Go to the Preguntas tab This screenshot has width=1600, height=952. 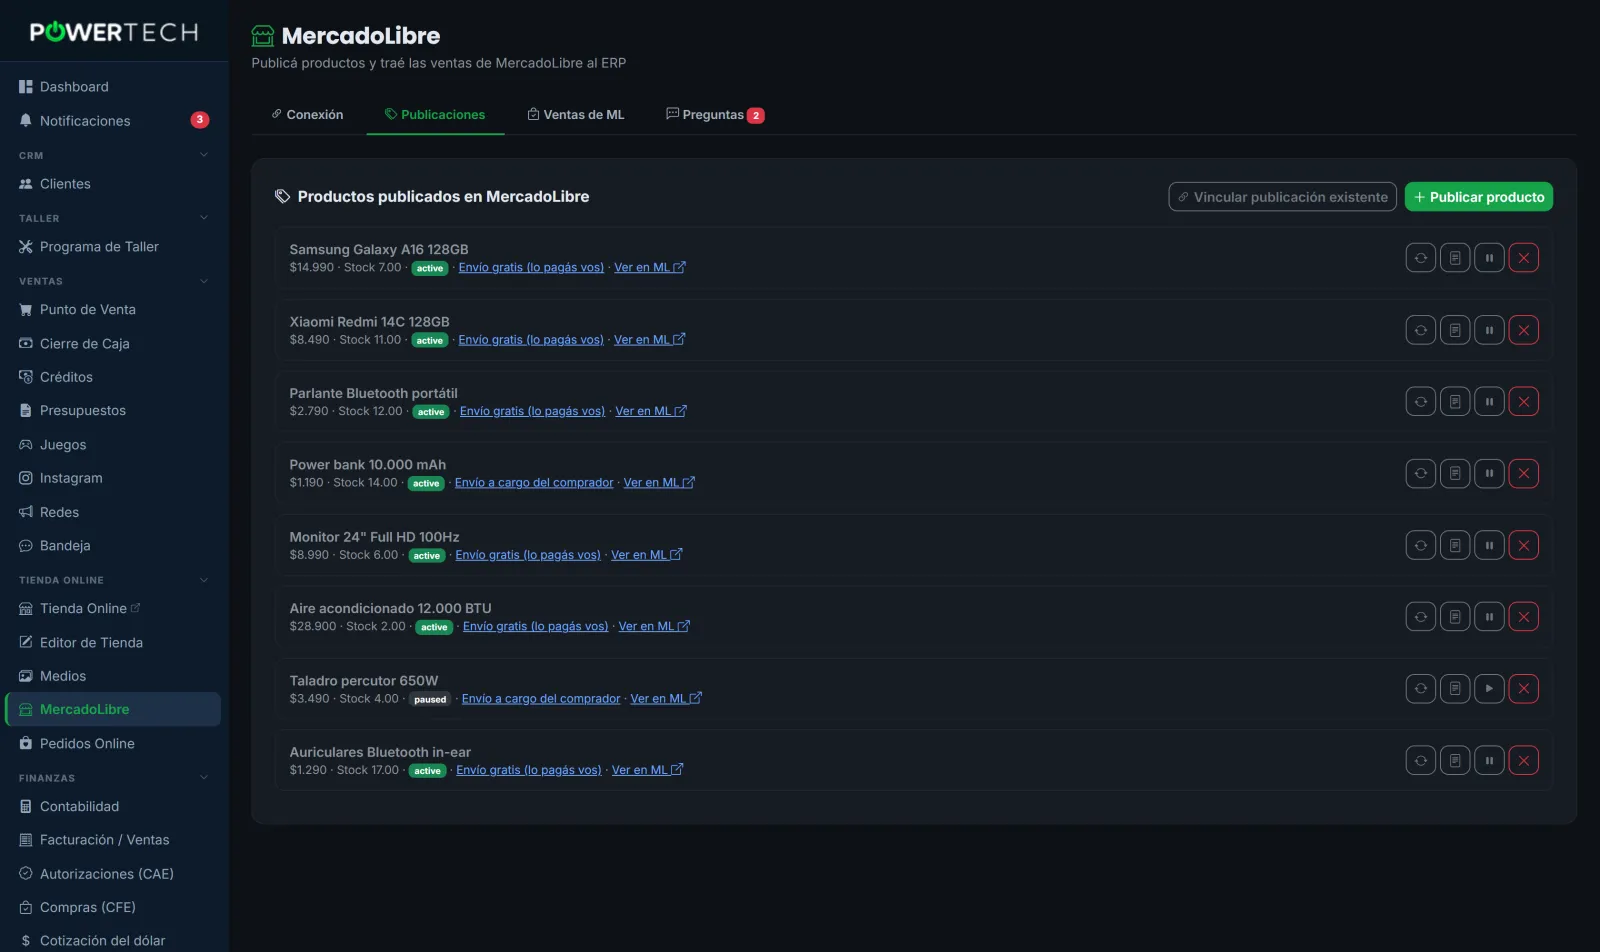coord(715,115)
